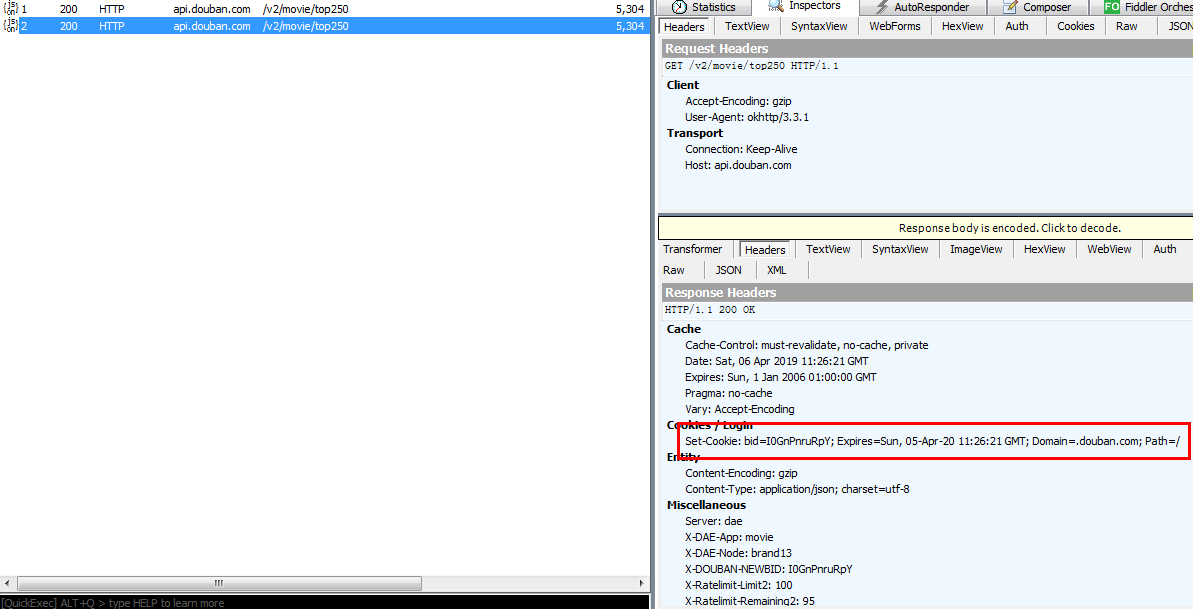Select response Headers tab
The height and width of the screenshot is (609, 1193).
pos(765,250)
